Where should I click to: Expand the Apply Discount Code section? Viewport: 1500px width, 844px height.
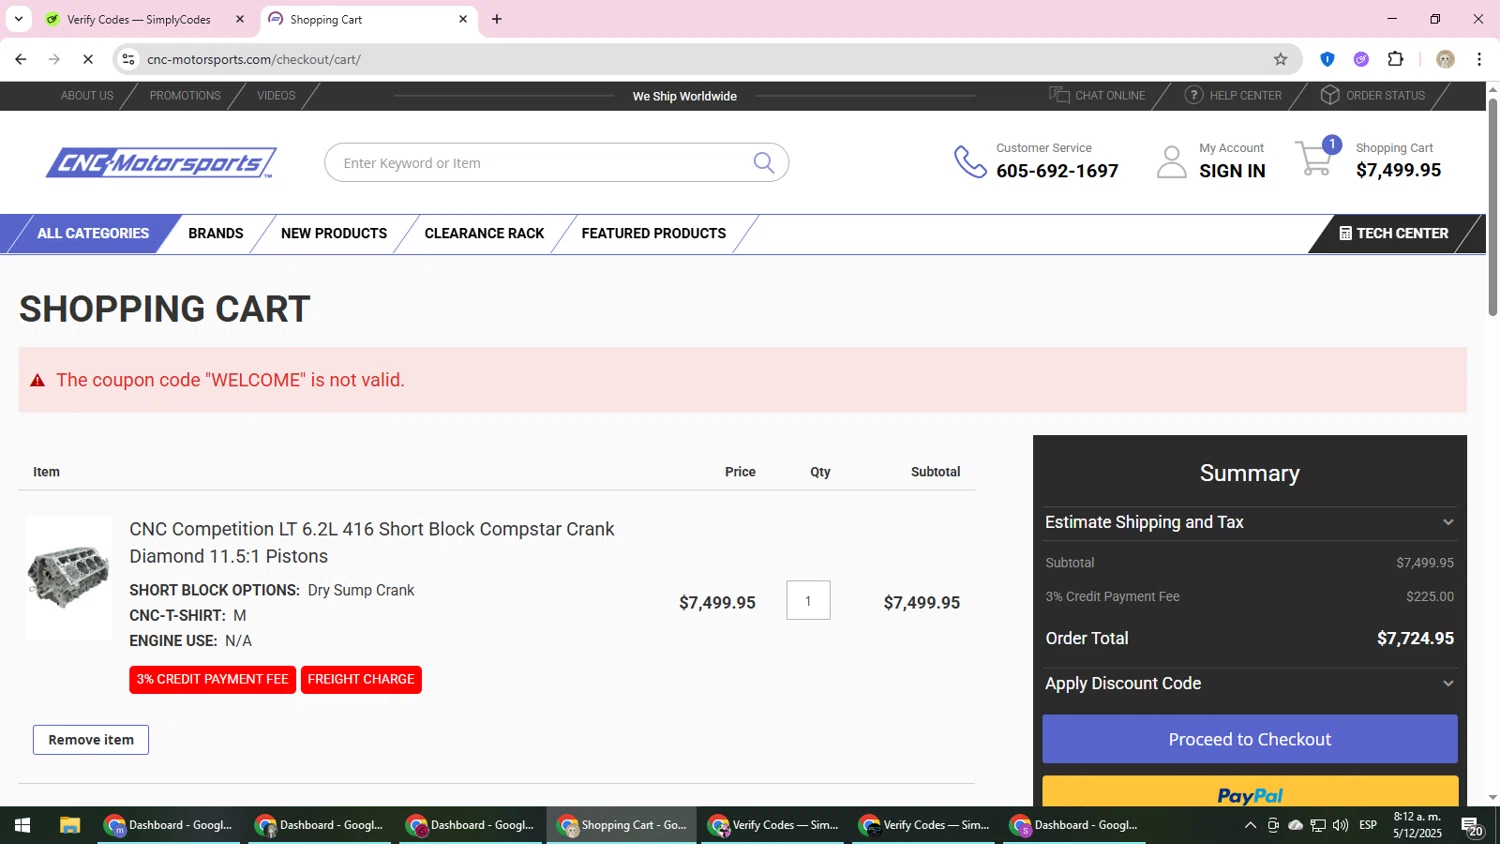click(1249, 684)
